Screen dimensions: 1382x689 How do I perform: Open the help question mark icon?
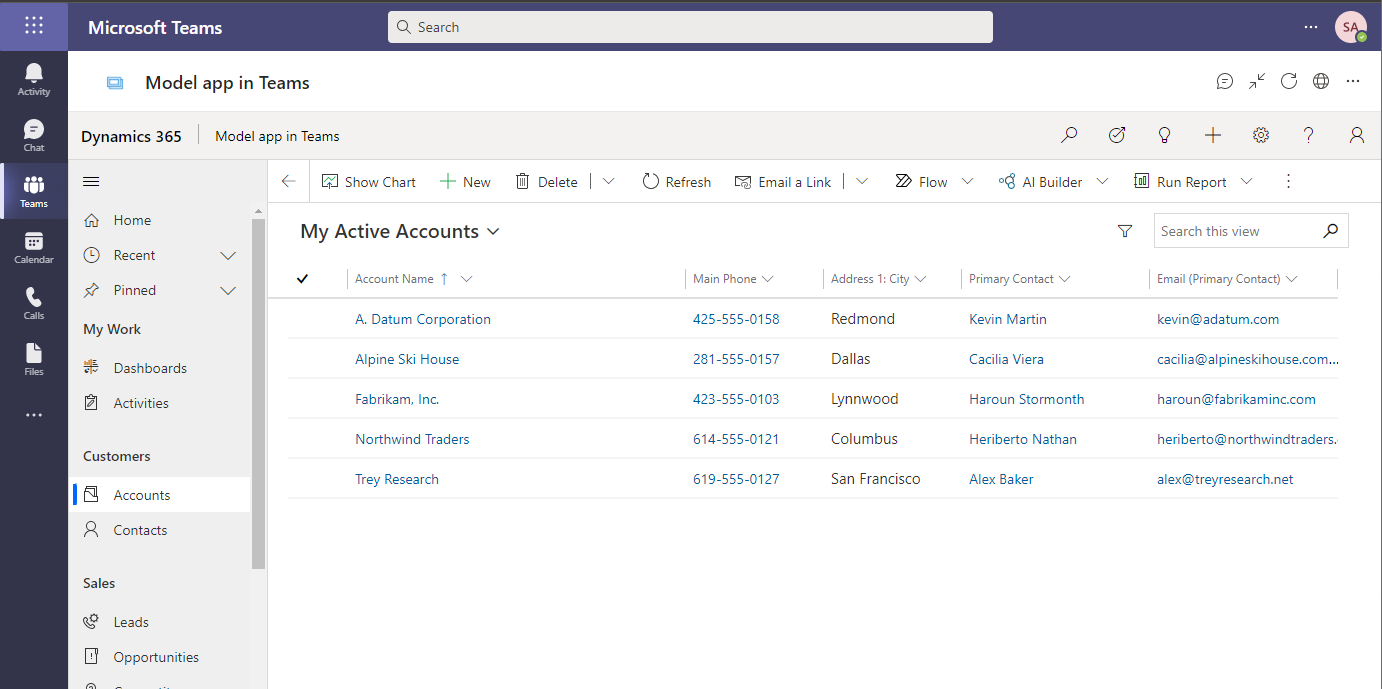click(1309, 135)
